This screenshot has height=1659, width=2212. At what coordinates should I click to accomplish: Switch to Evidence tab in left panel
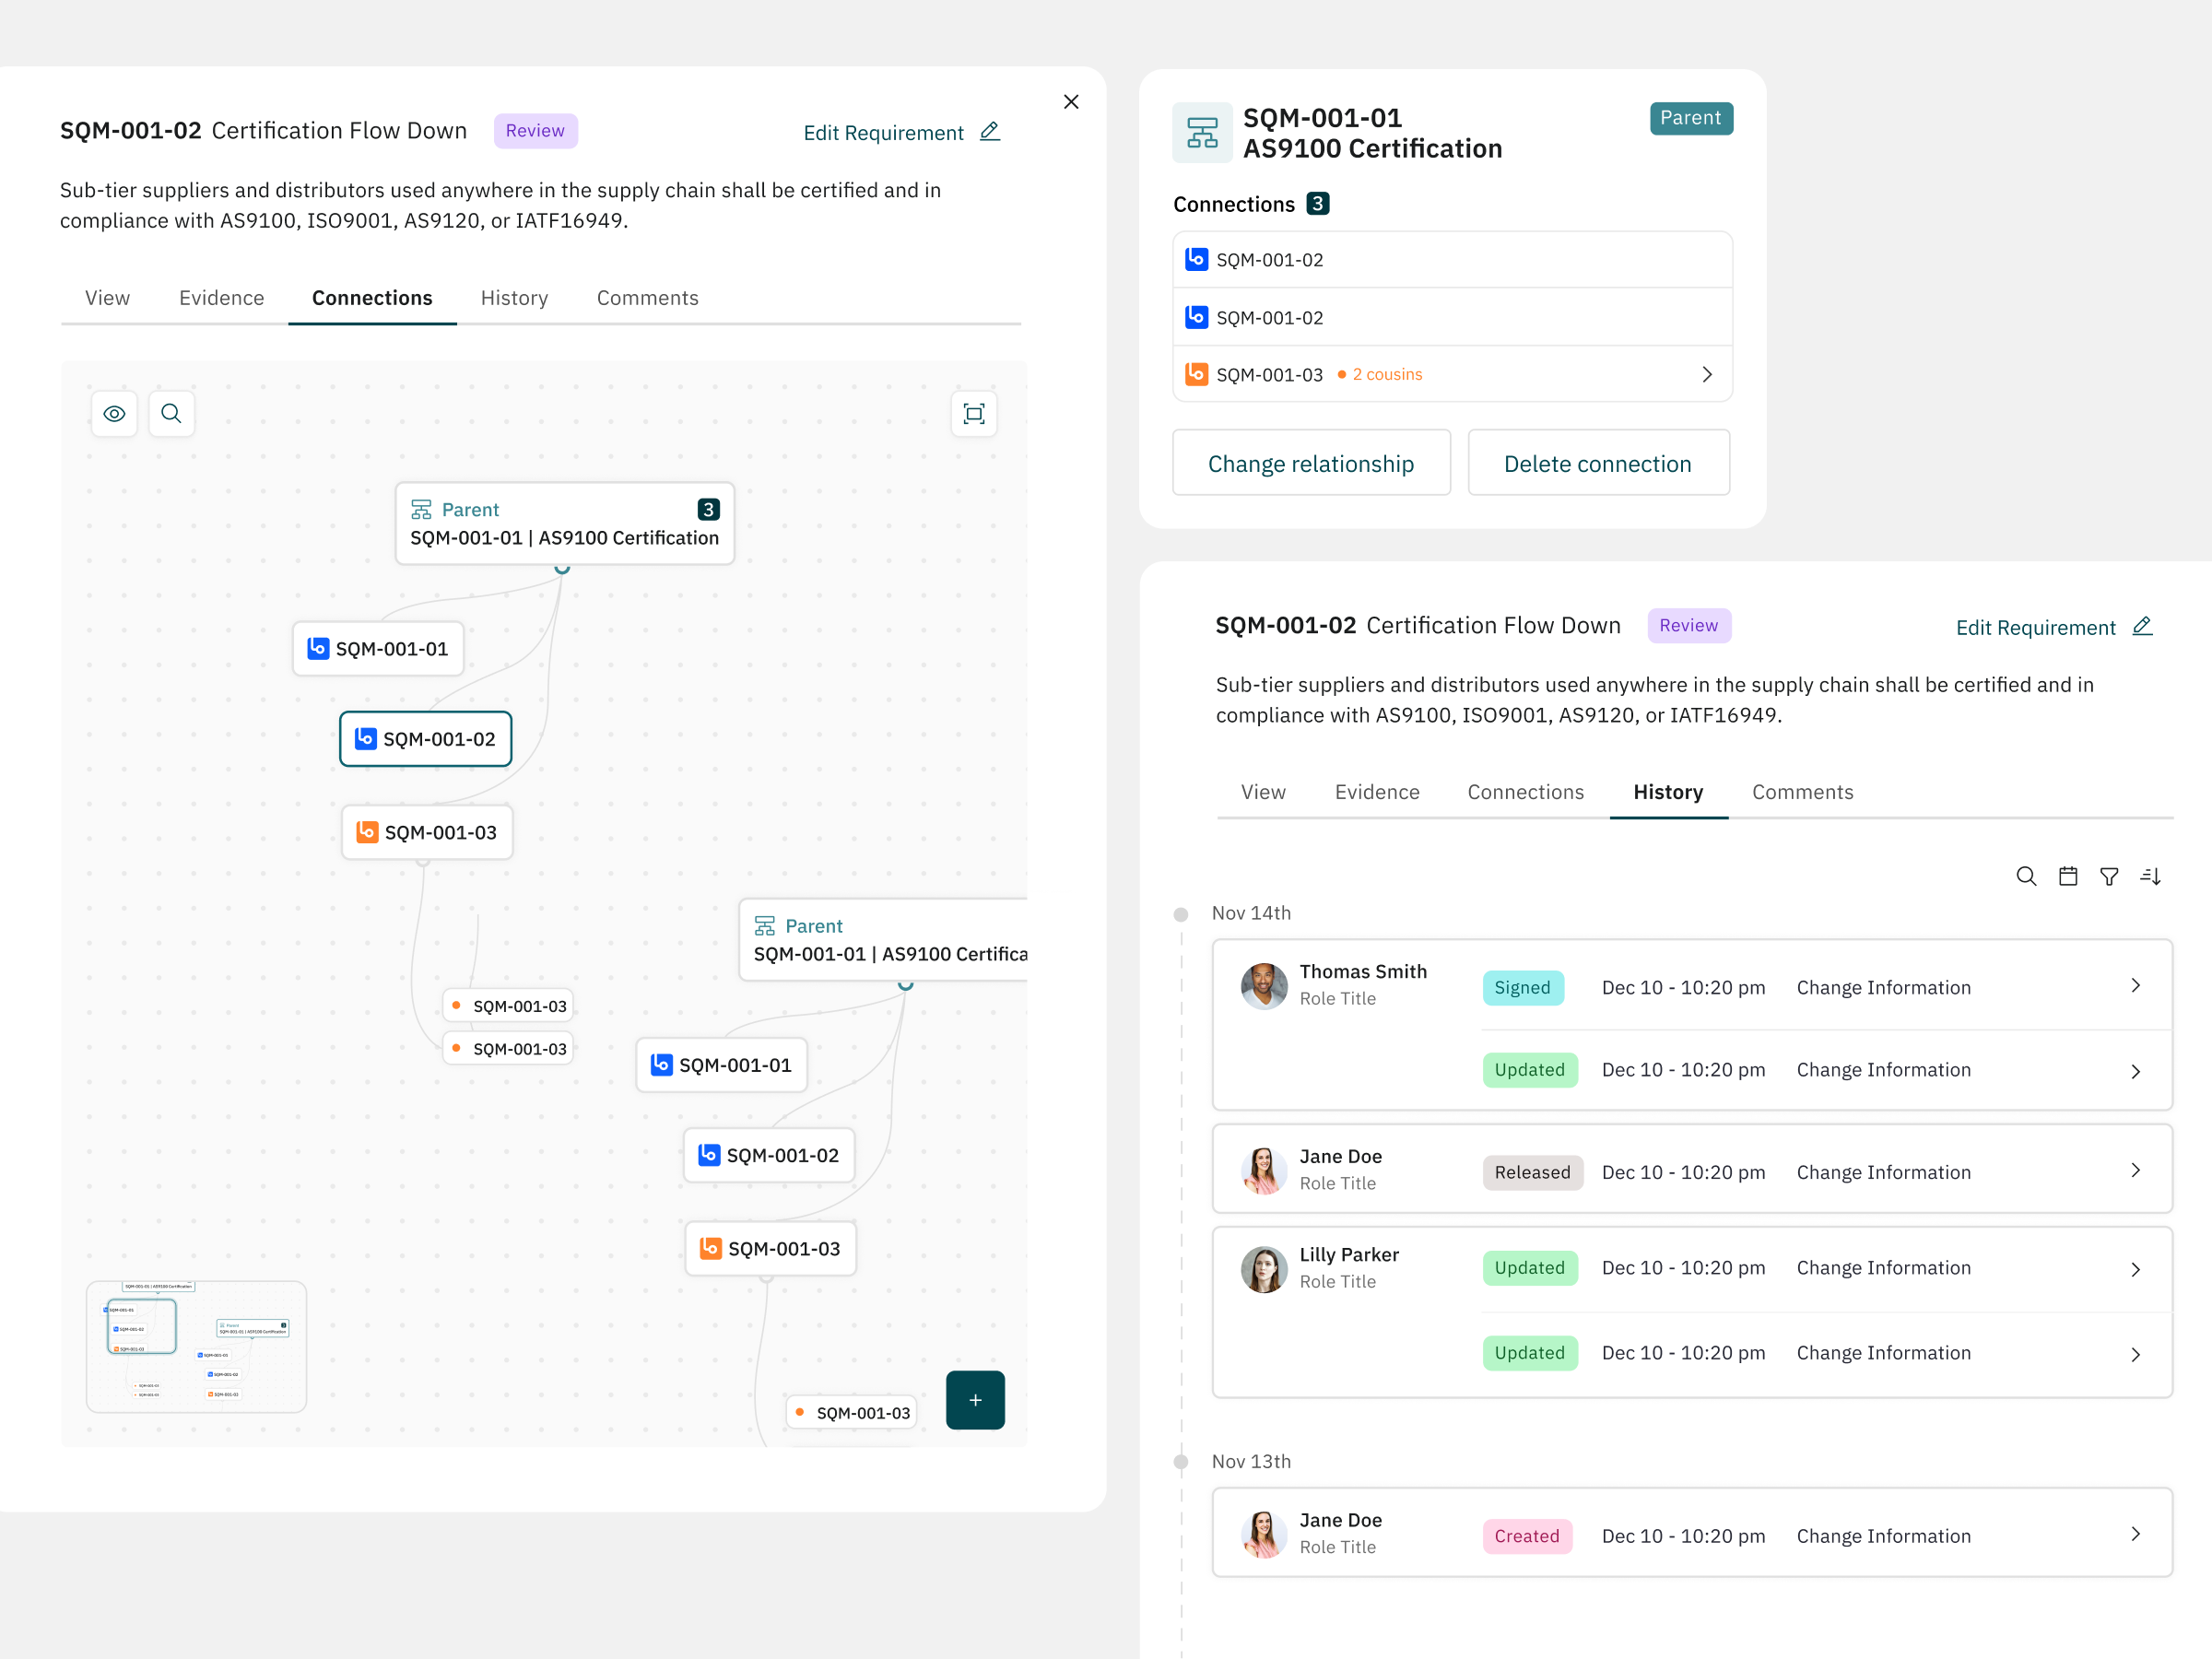(221, 298)
